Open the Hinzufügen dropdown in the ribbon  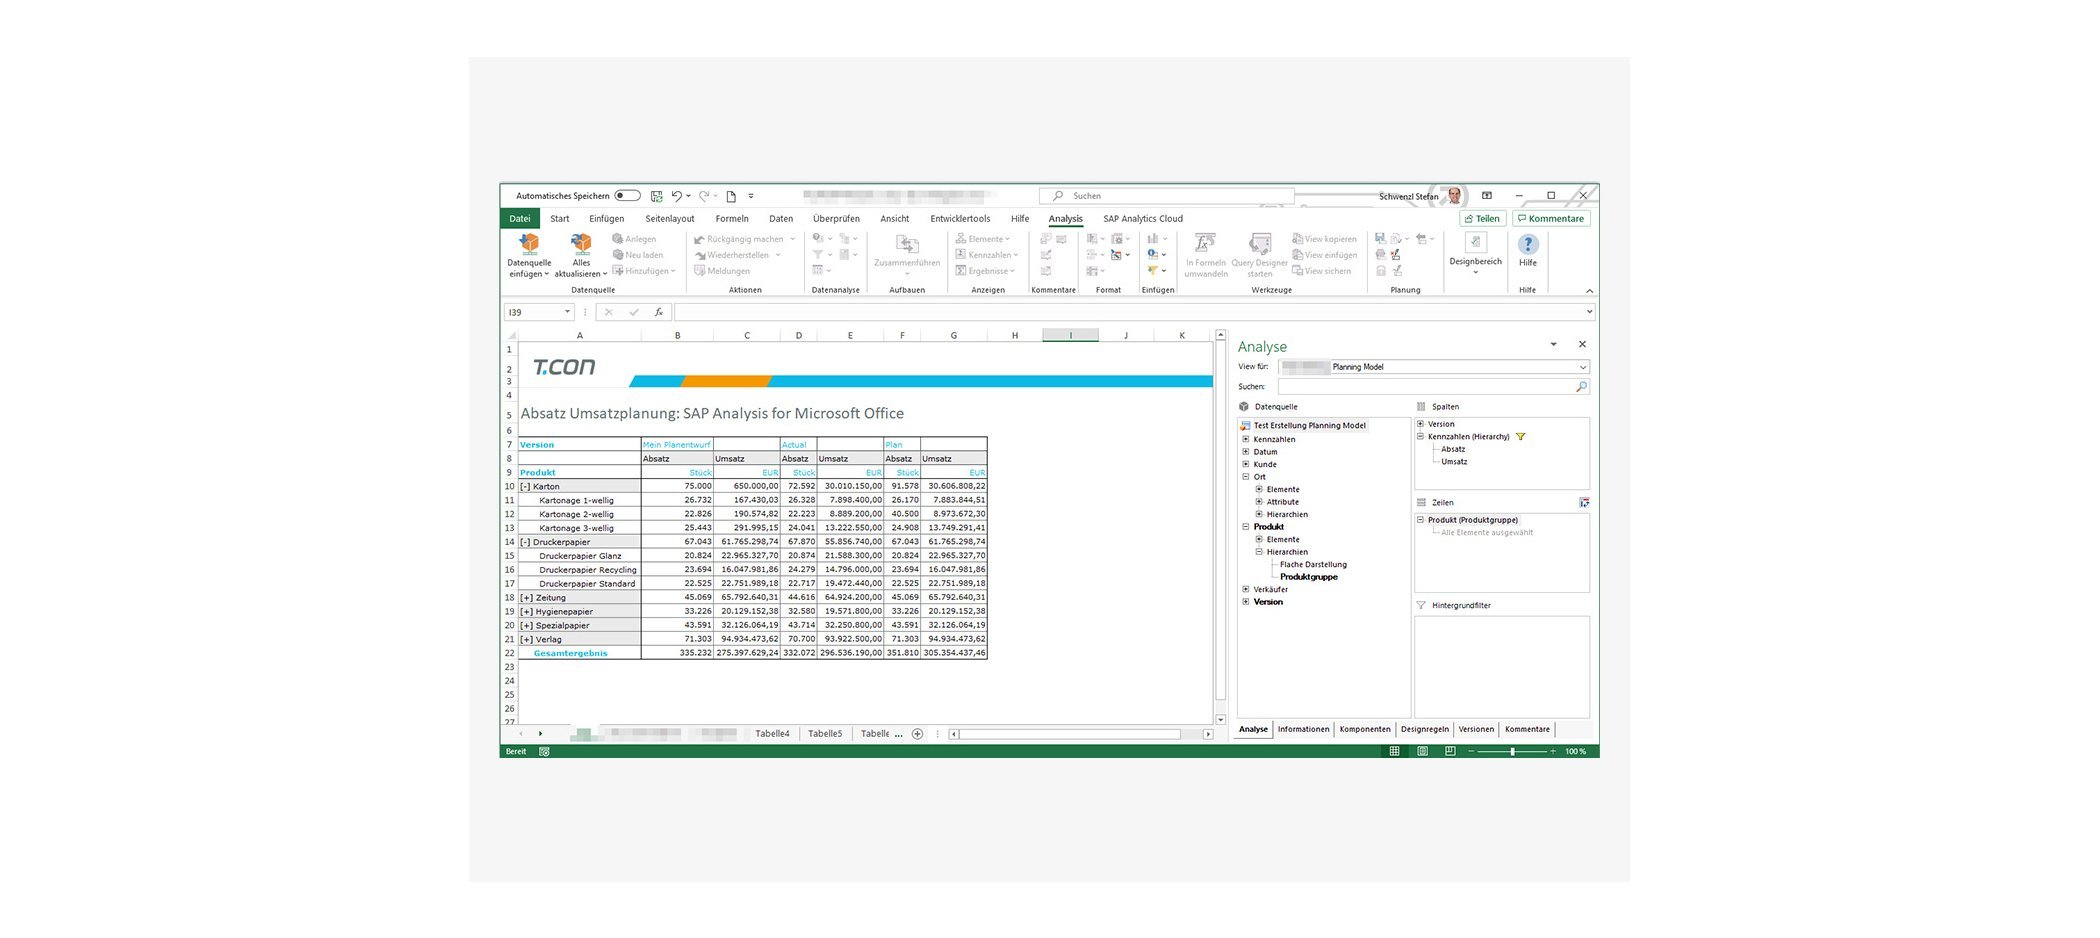(645, 271)
